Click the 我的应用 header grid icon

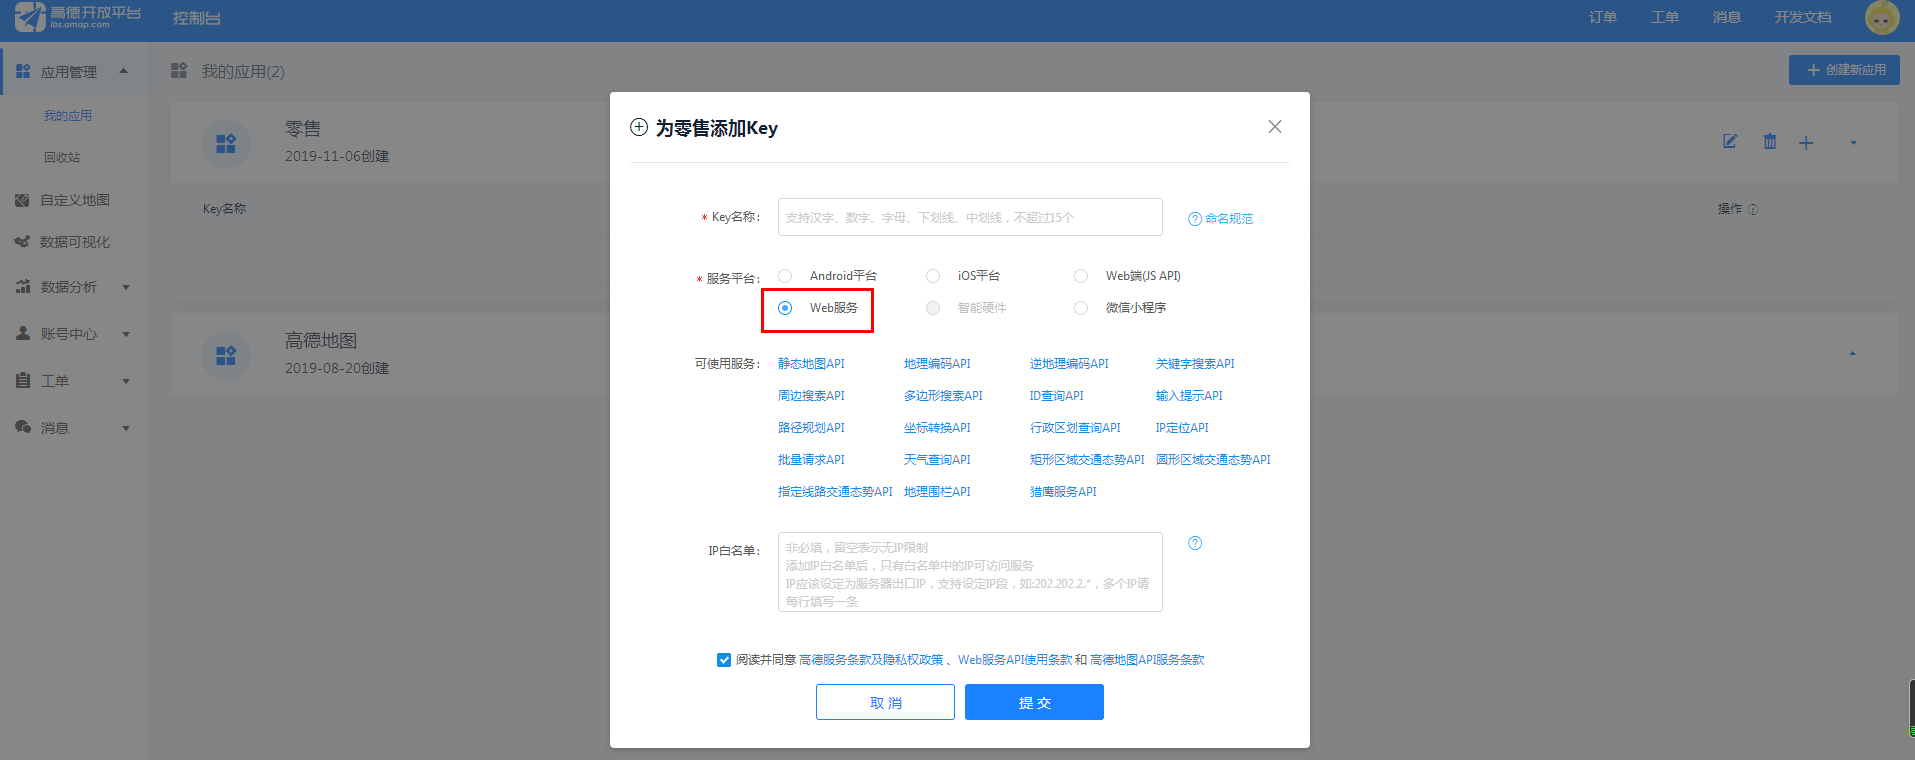point(179,70)
